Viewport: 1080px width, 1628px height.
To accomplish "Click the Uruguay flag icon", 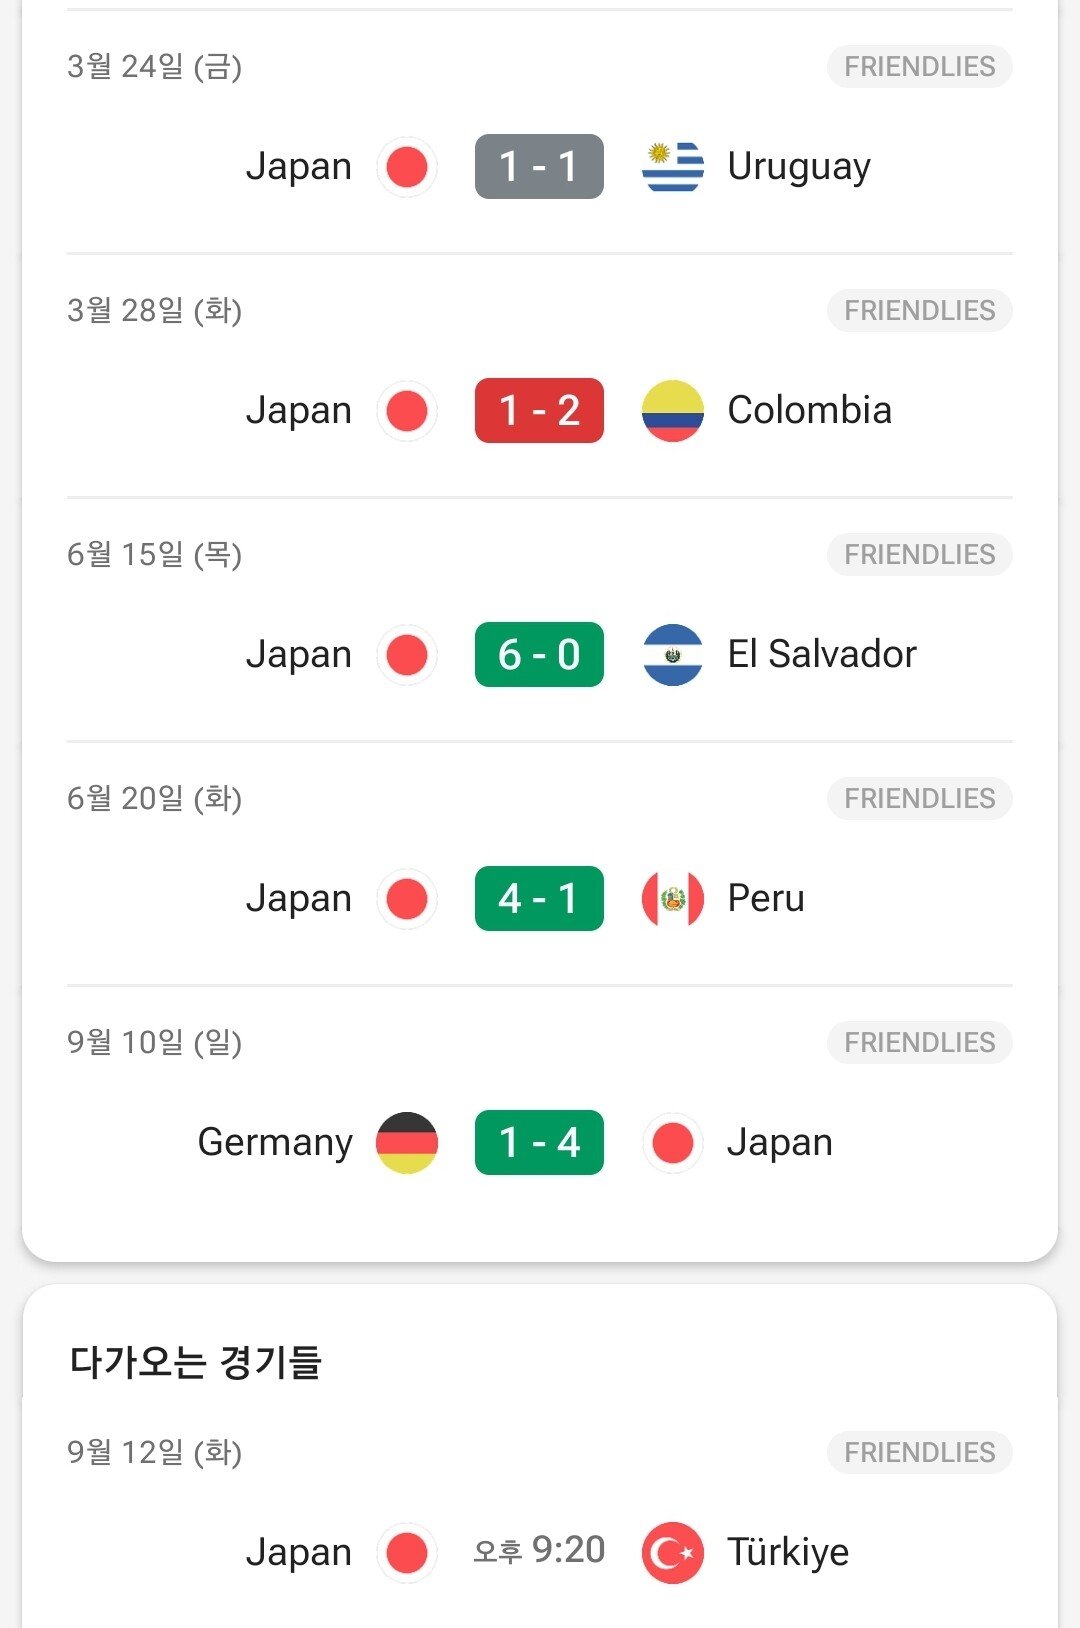I will click(x=672, y=167).
